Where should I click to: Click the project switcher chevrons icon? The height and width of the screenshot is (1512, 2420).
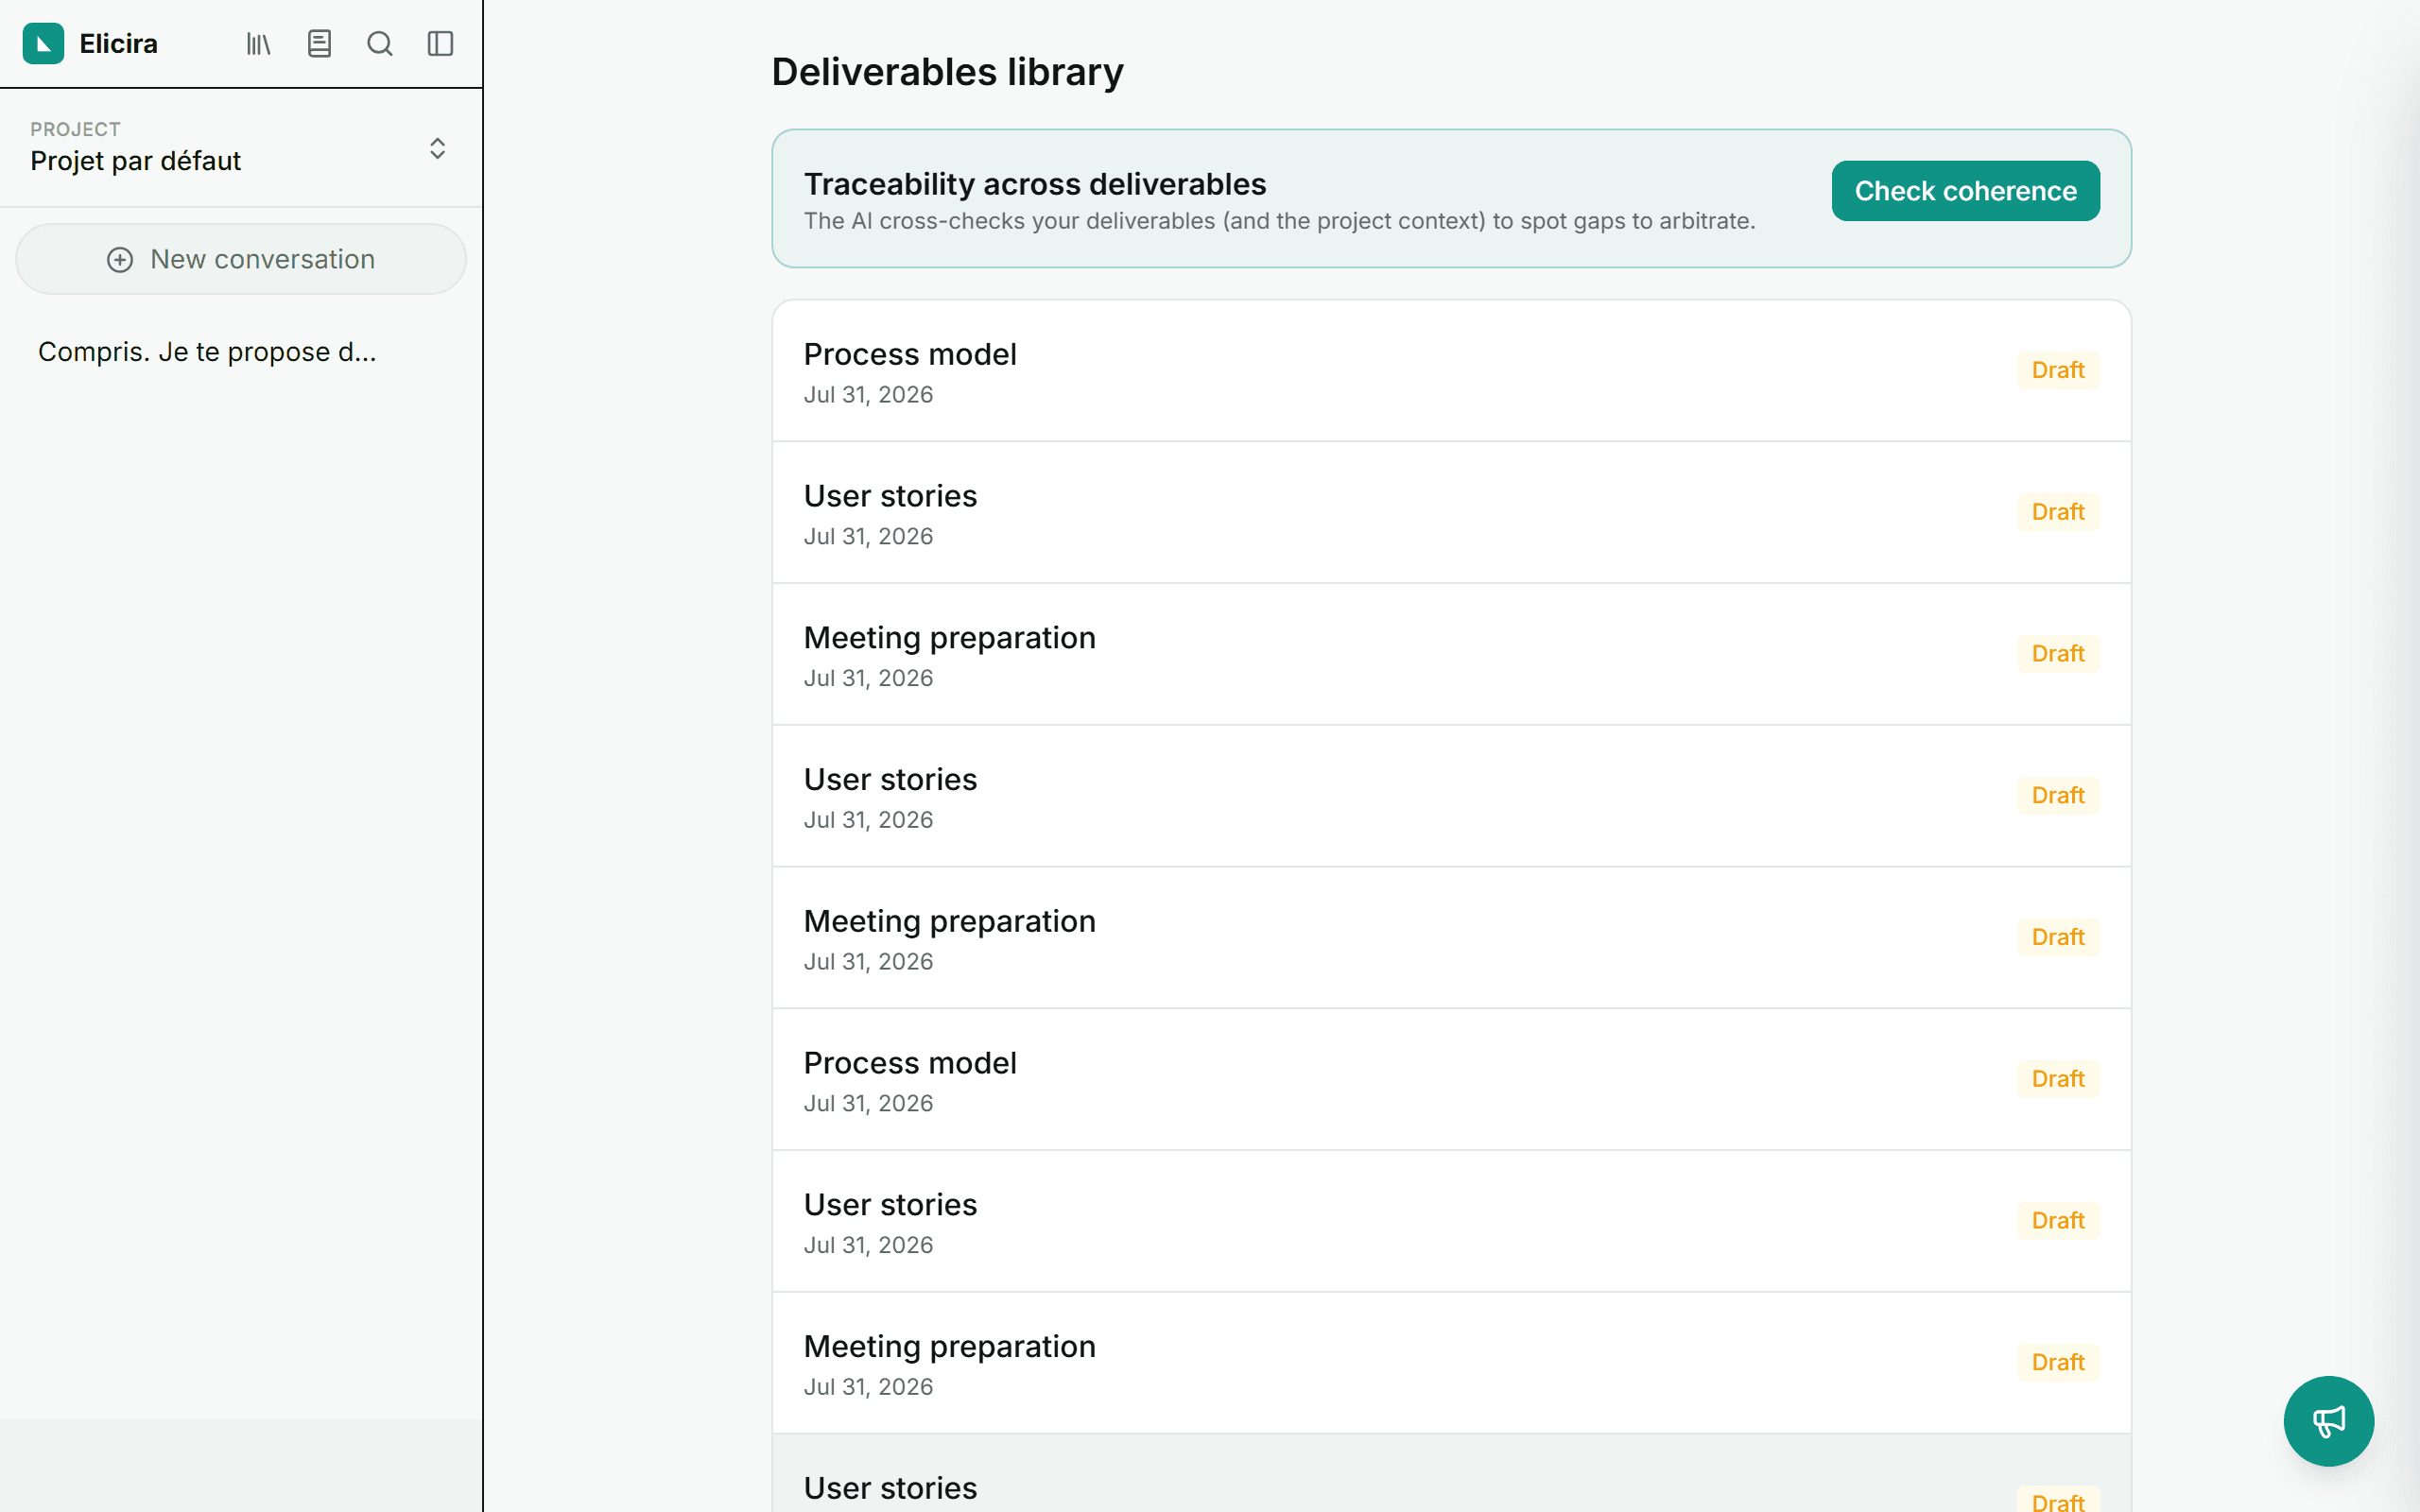tap(437, 148)
